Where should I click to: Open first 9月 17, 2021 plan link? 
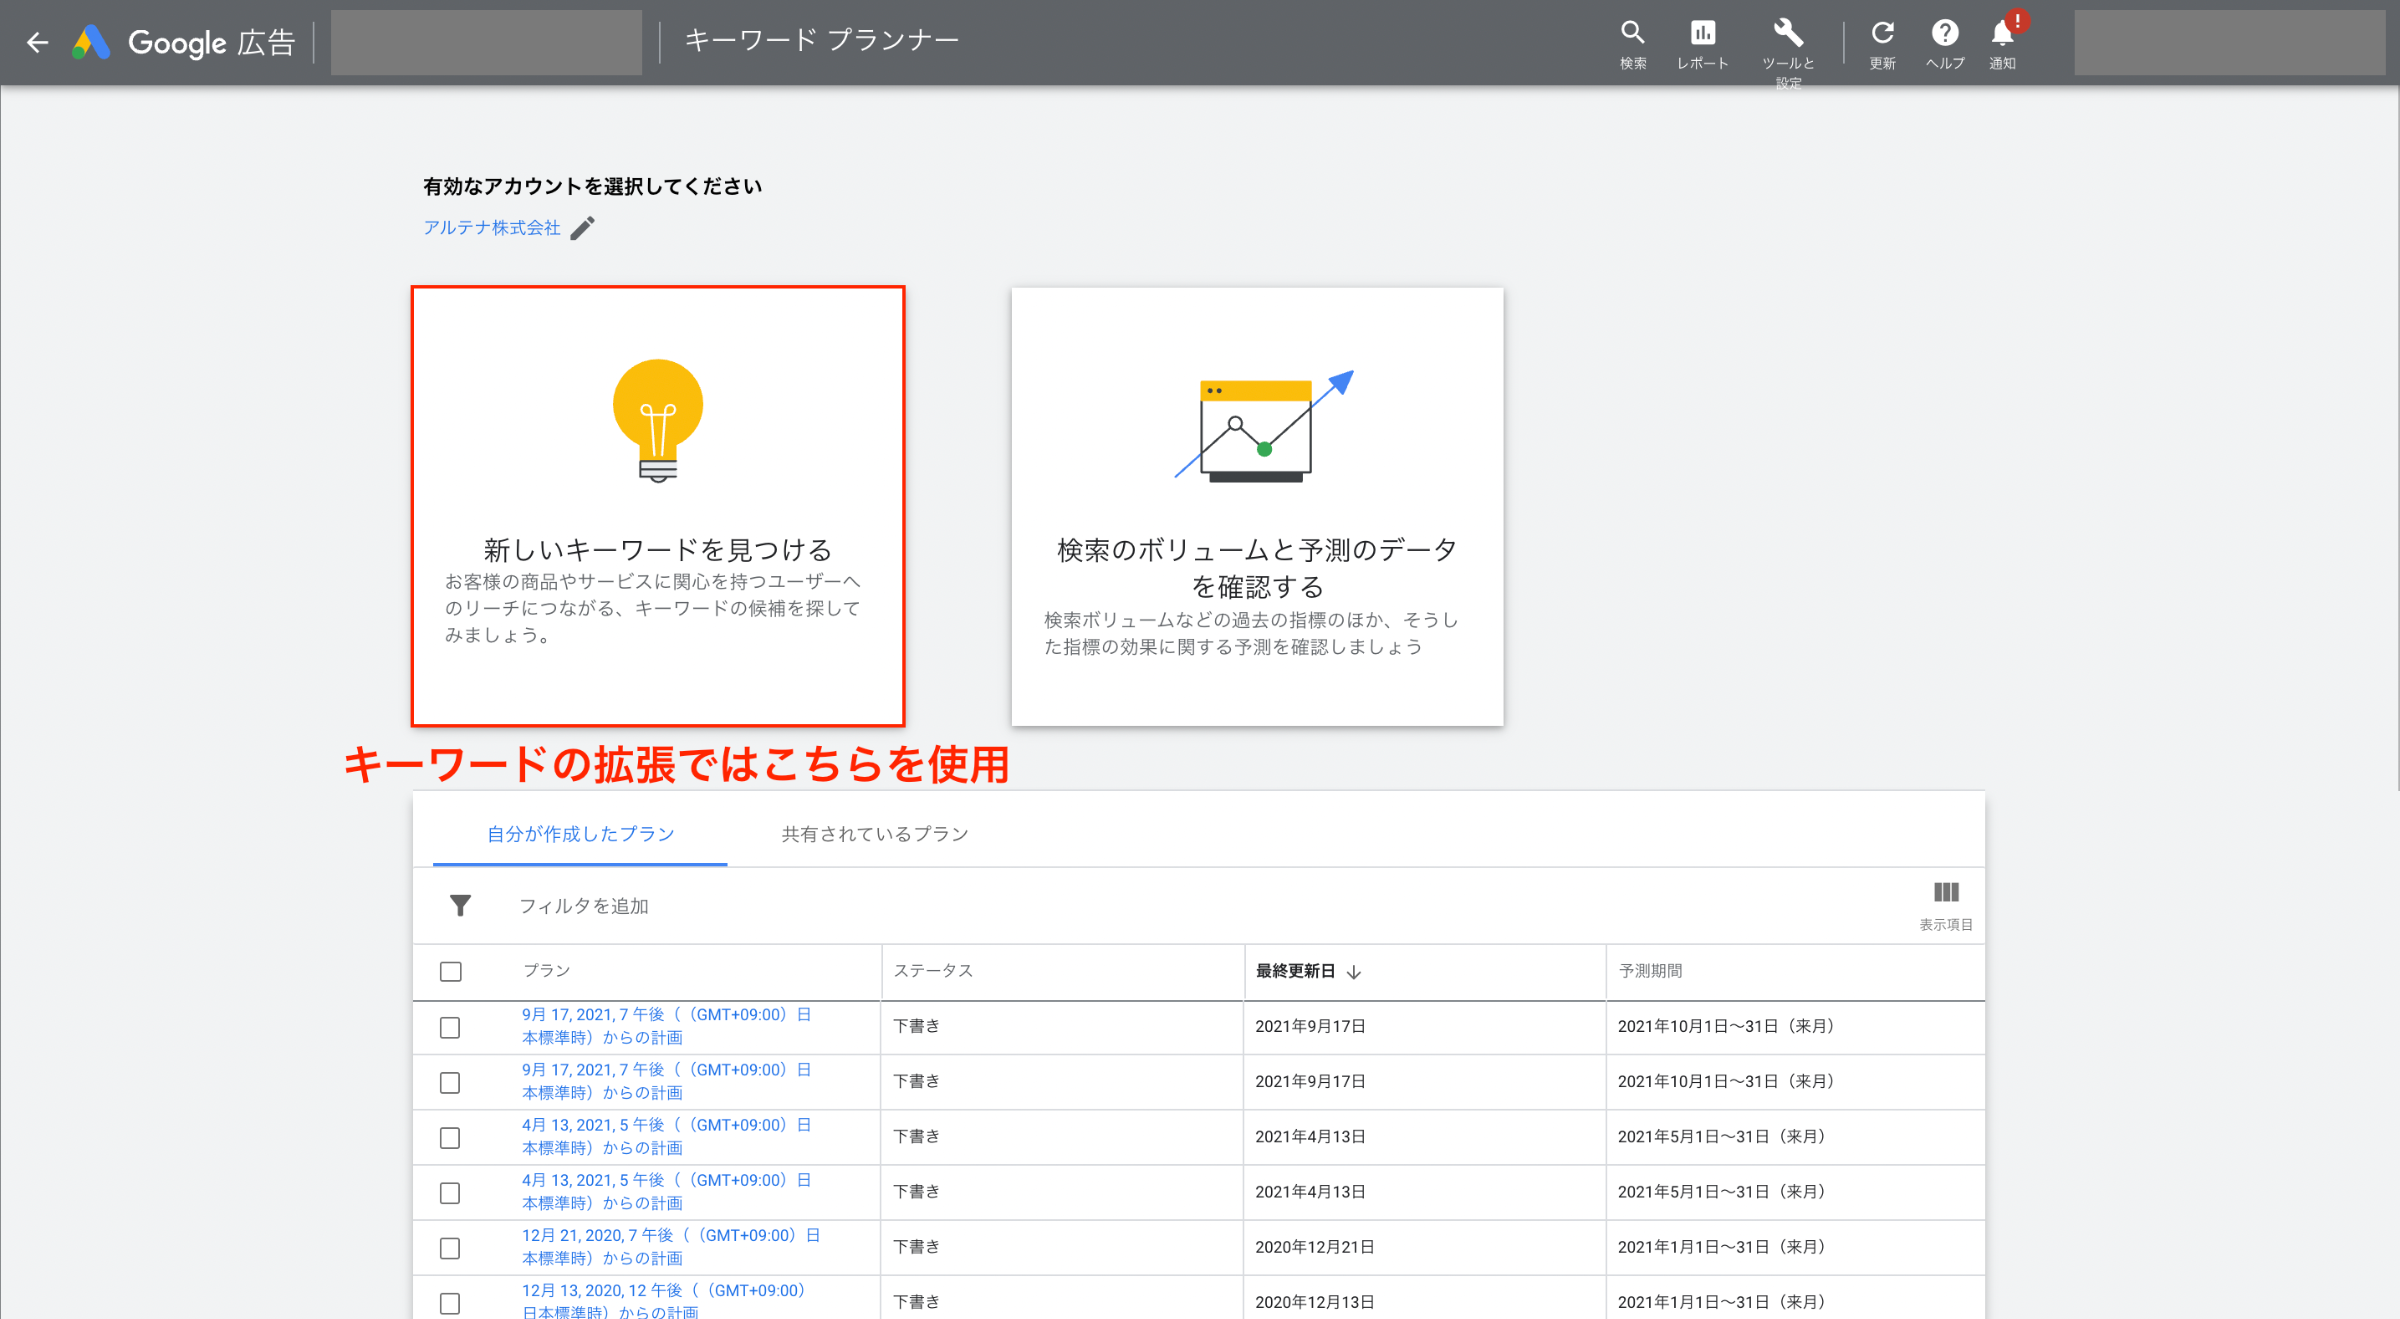point(667,1026)
